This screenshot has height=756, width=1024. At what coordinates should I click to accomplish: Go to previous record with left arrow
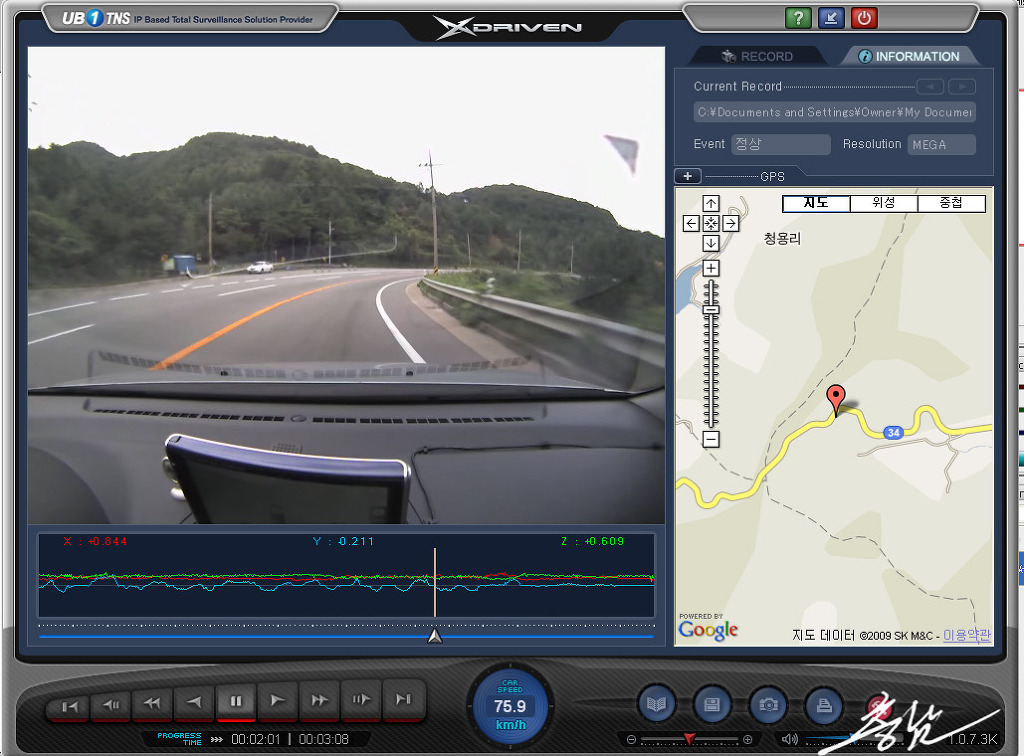930,86
